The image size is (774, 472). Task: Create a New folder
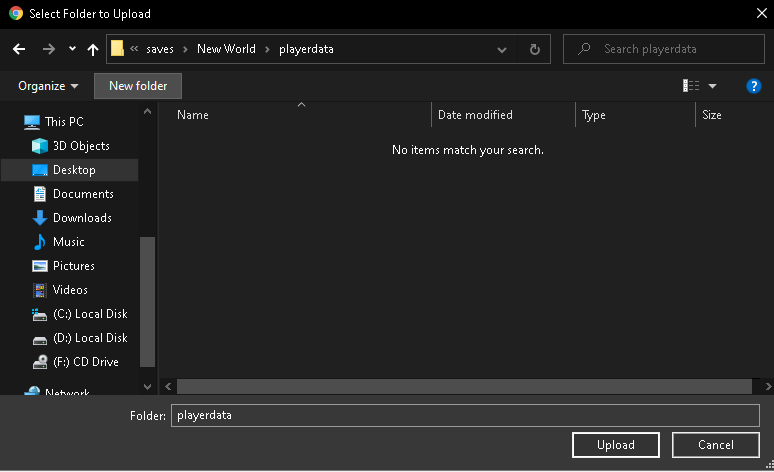(x=138, y=86)
